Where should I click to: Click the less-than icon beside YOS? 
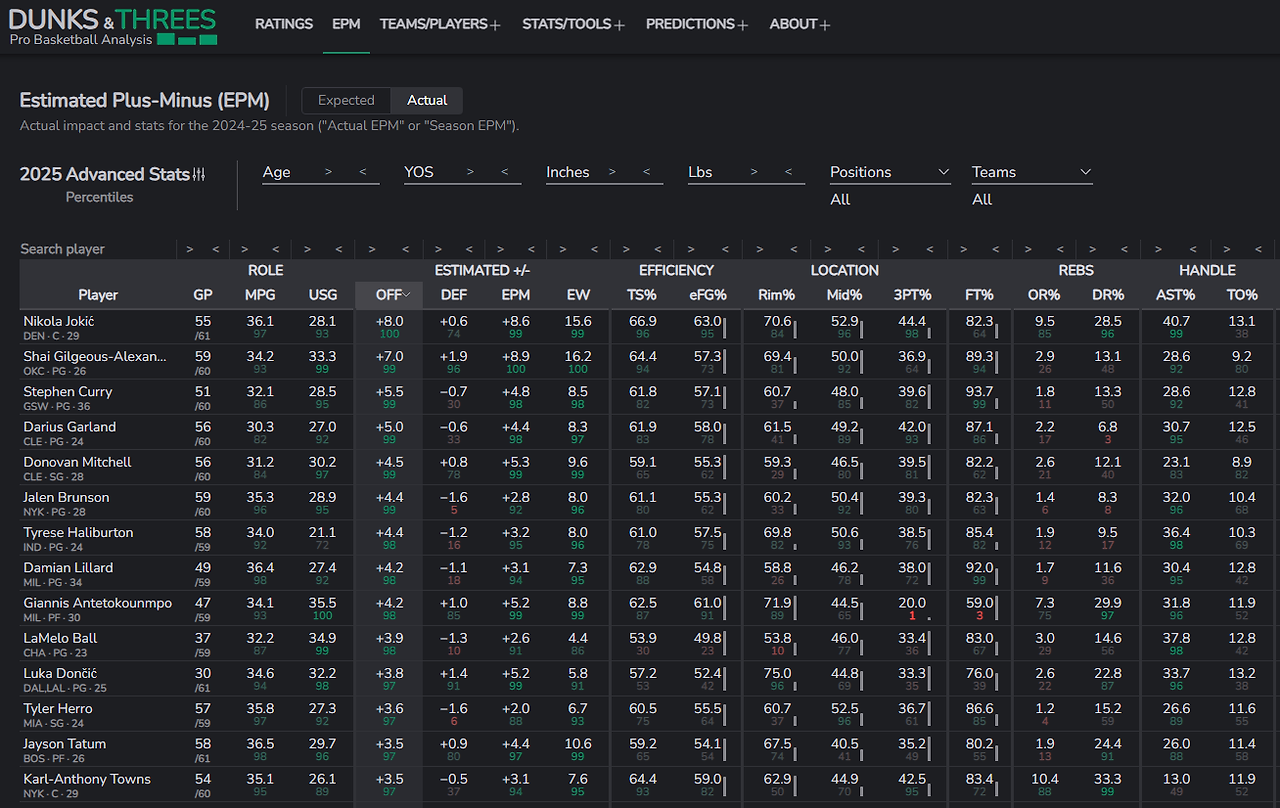[x=505, y=172]
